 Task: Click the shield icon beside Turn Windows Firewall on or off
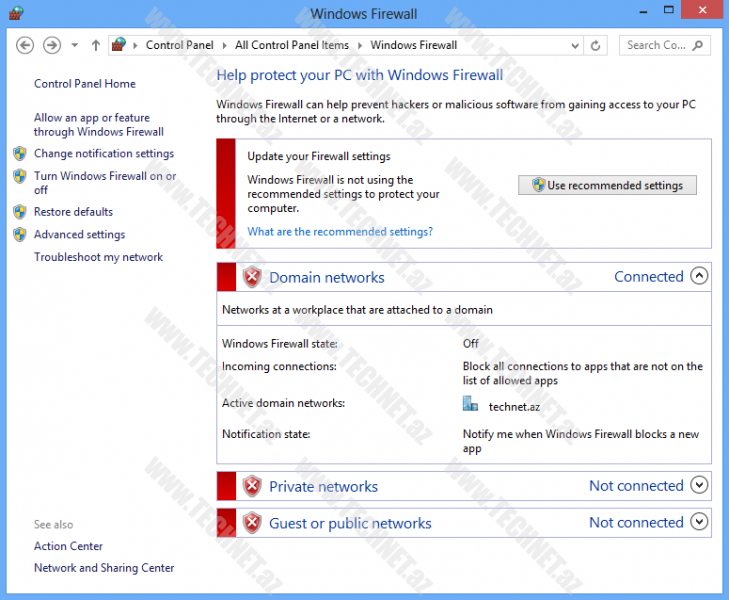pyautogui.click(x=20, y=176)
